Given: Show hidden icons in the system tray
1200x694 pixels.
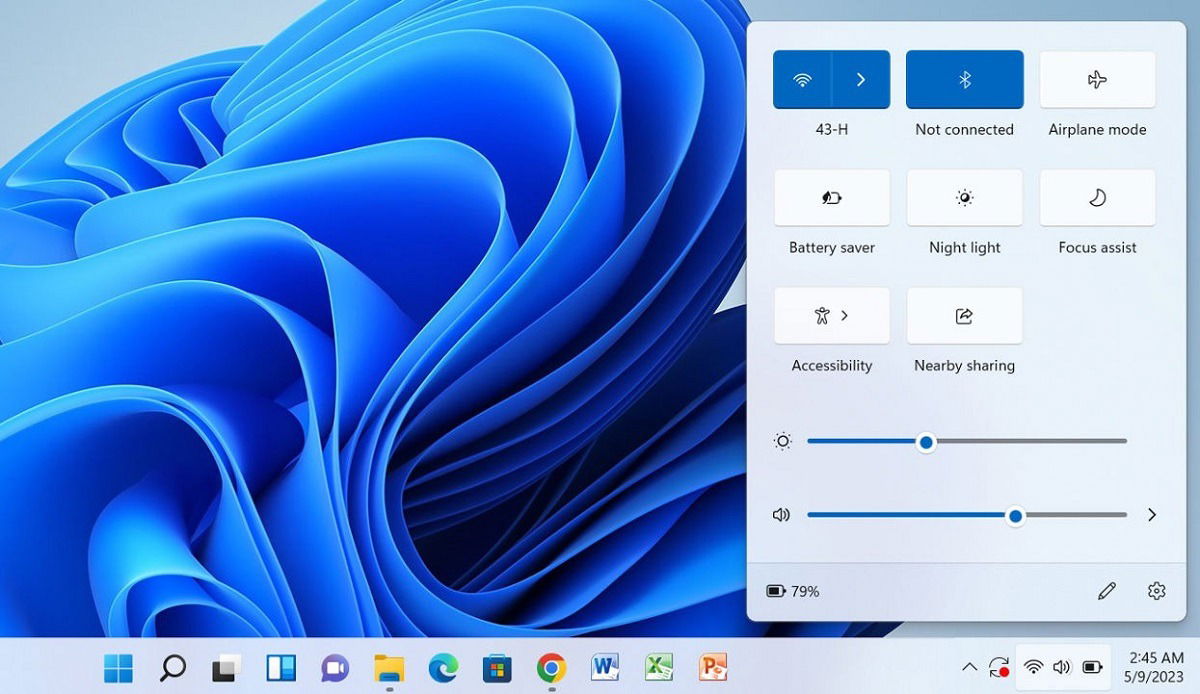Looking at the screenshot, I should (969, 667).
